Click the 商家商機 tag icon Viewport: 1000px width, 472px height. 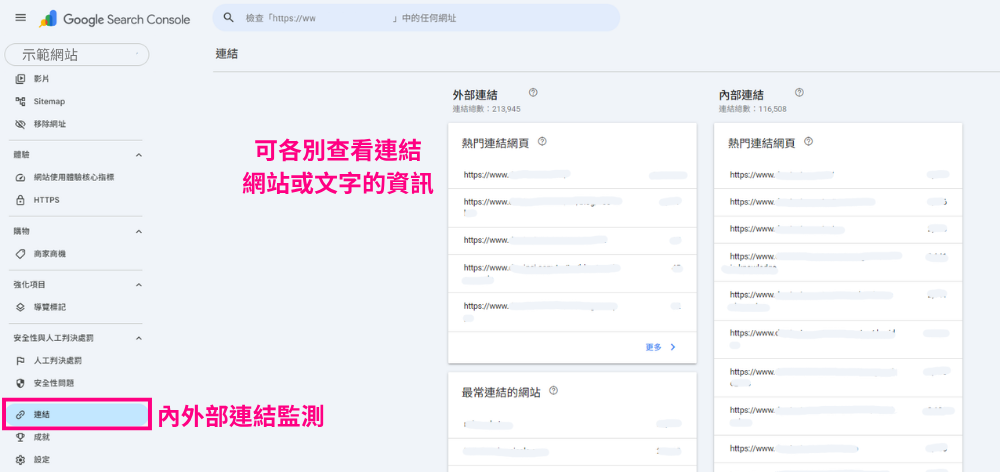point(20,254)
